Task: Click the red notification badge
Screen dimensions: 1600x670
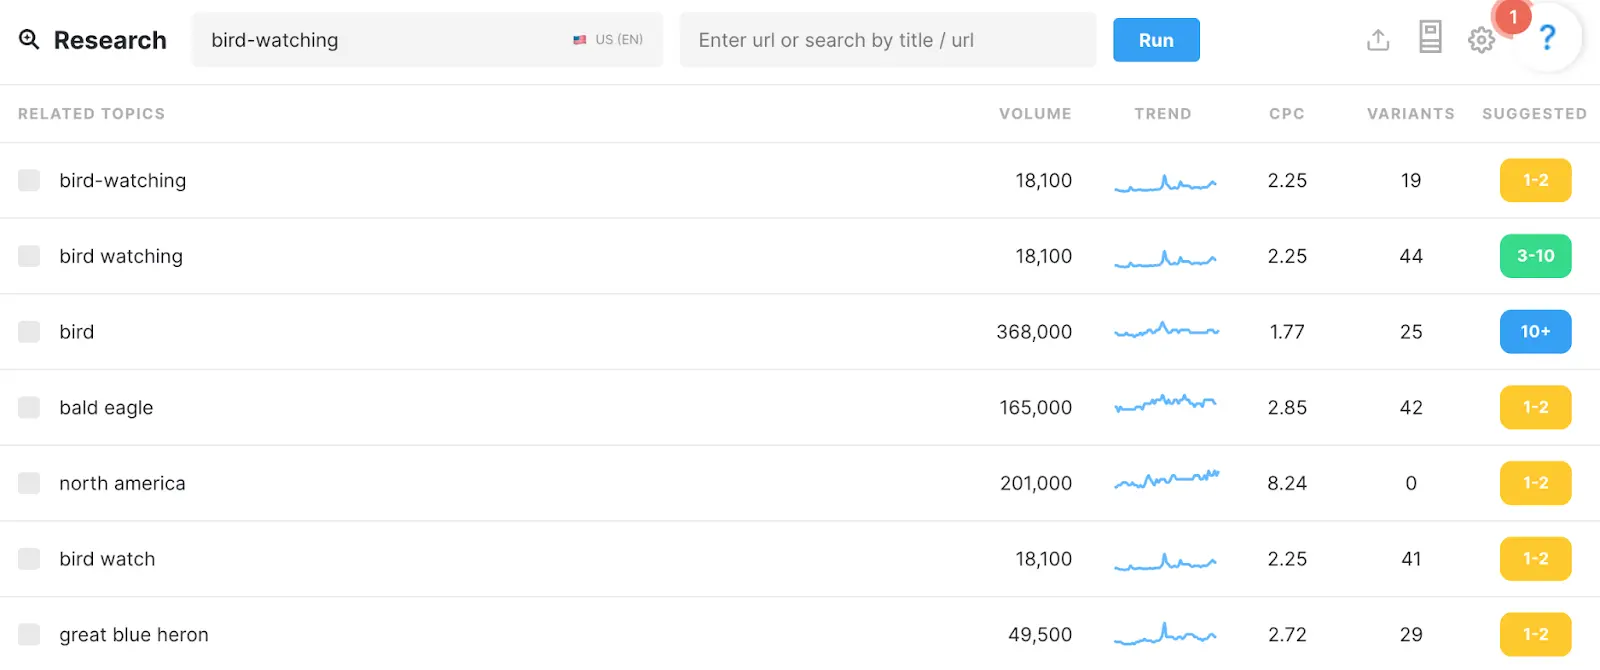Action: click(x=1513, y=17)
